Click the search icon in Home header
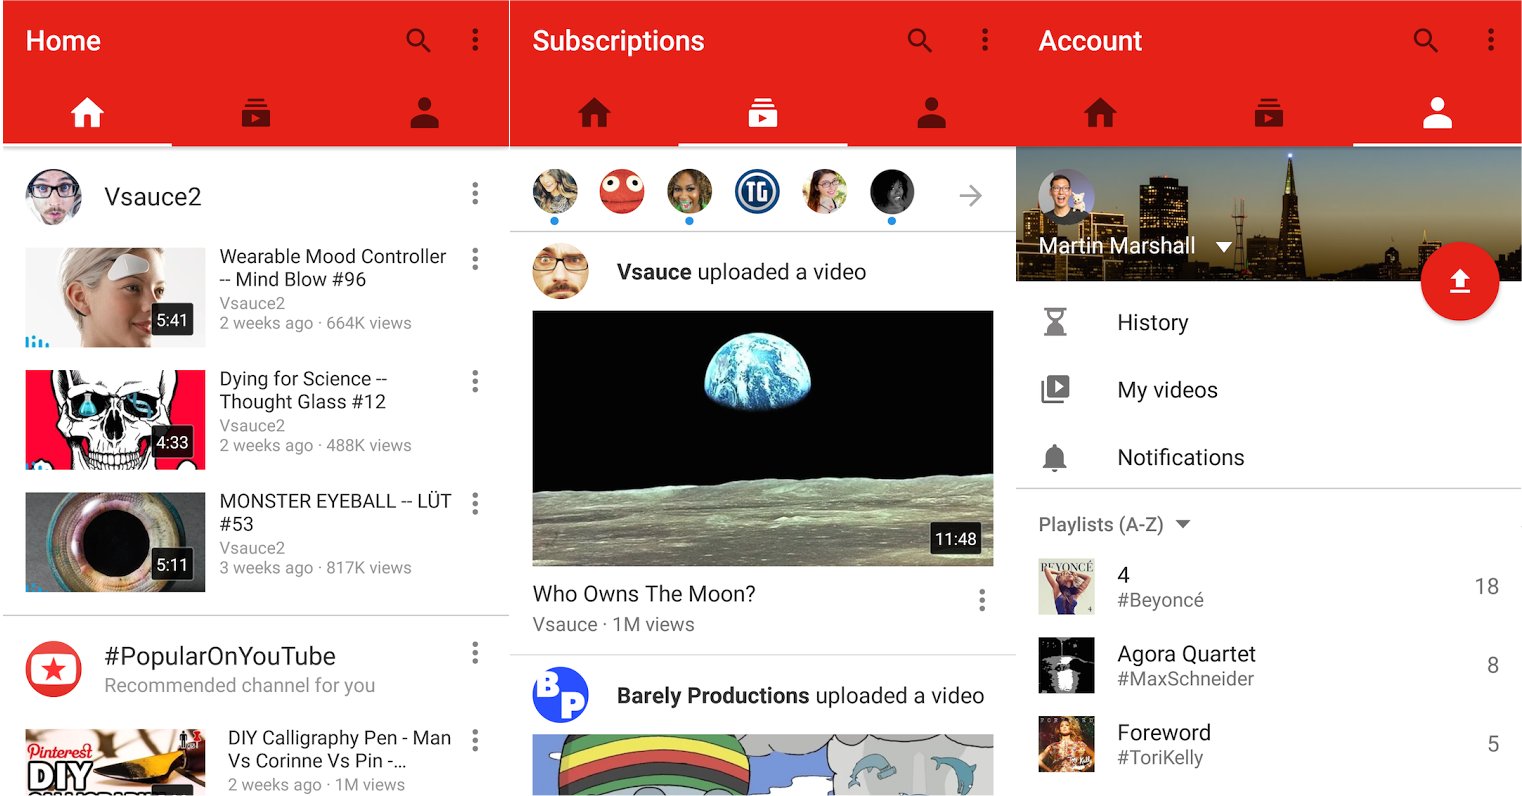 tap(418, 40)
